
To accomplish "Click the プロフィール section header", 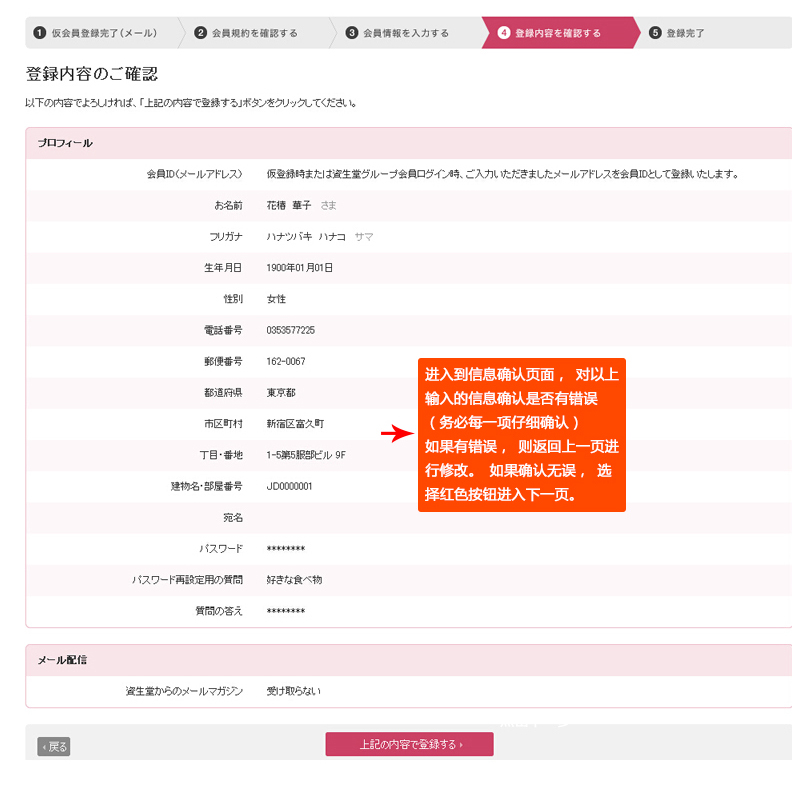I will (x=65, y=143).
